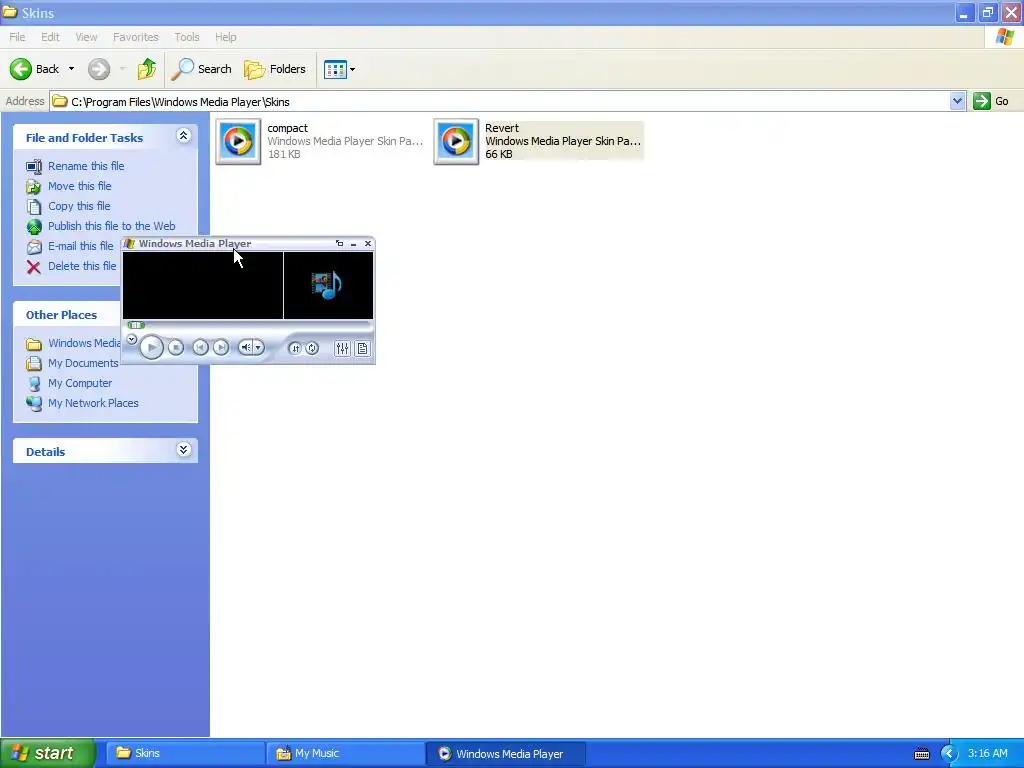Open the Help menu
The width and height of the screenshot is (1024, 768).
pyautogui.click(x=226, y=37)
